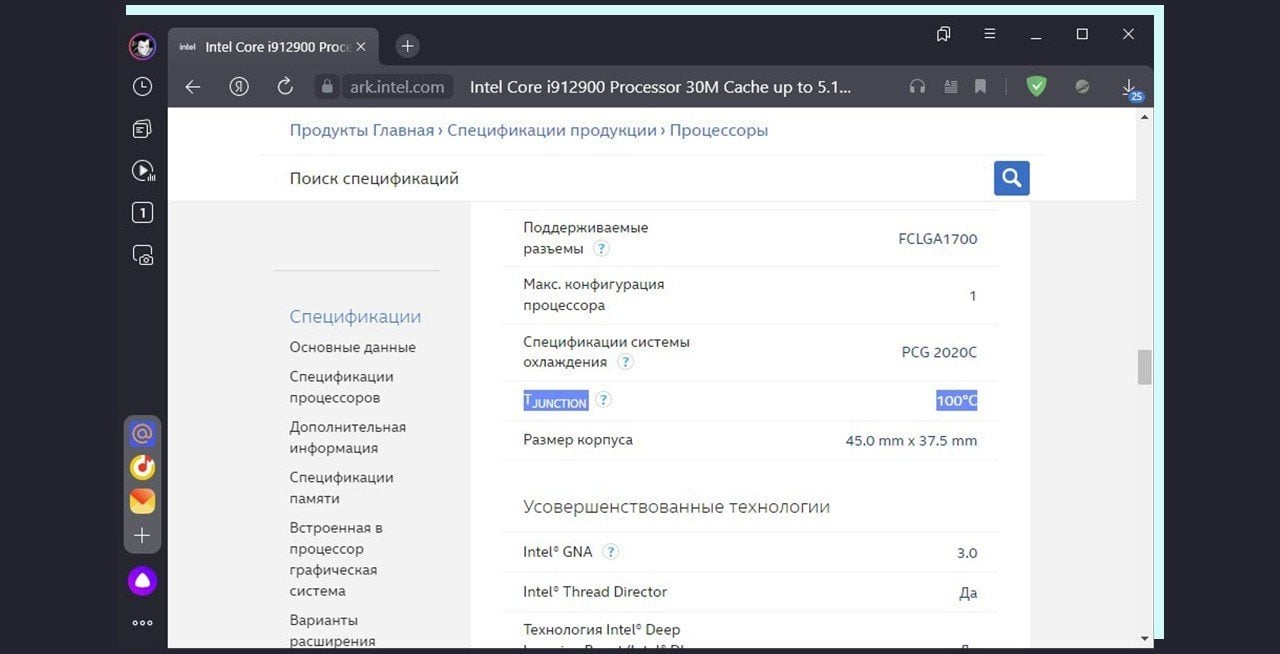The width and height of the screenshot is (1280, 654).
Task: Close the Intel Core i912900 tab
Action: click(x=361, y=46)
